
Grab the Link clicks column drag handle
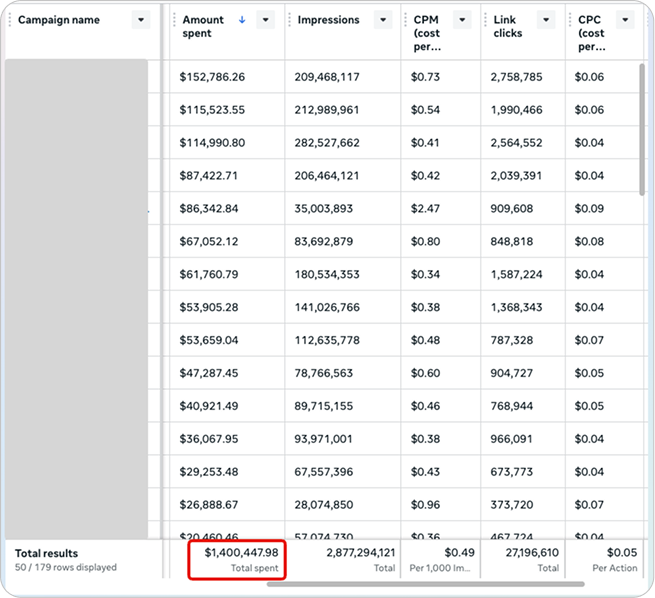click(x=485, y=20)
